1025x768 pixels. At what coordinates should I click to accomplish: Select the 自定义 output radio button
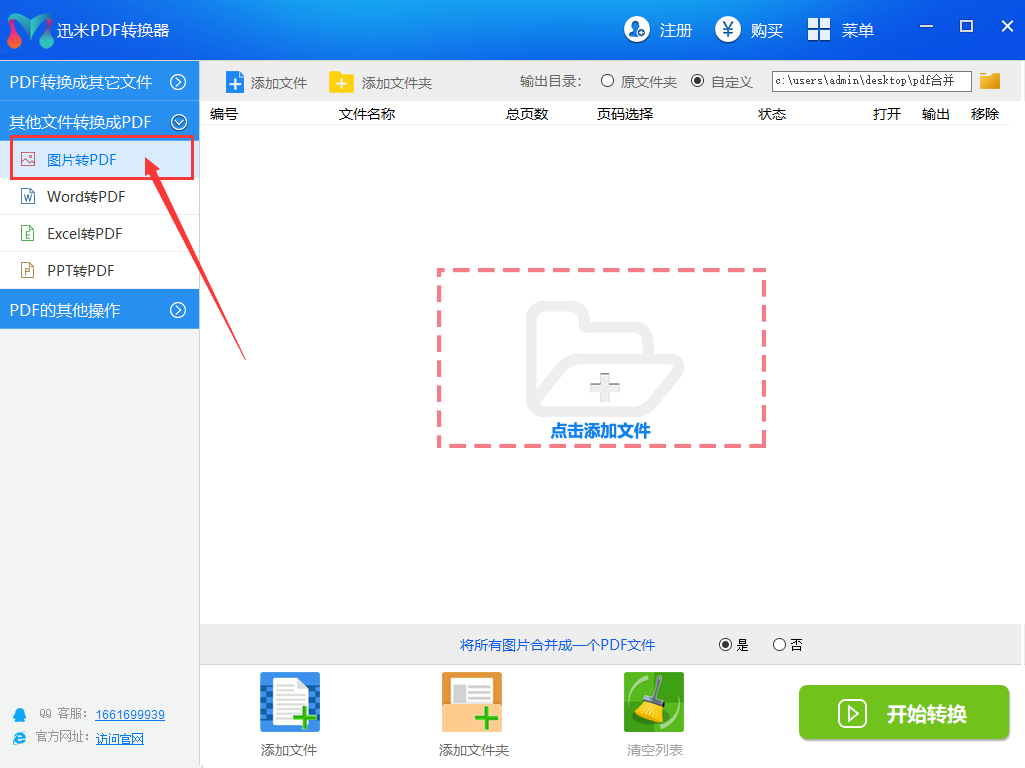pyautogui.click(x=697, y=81)
